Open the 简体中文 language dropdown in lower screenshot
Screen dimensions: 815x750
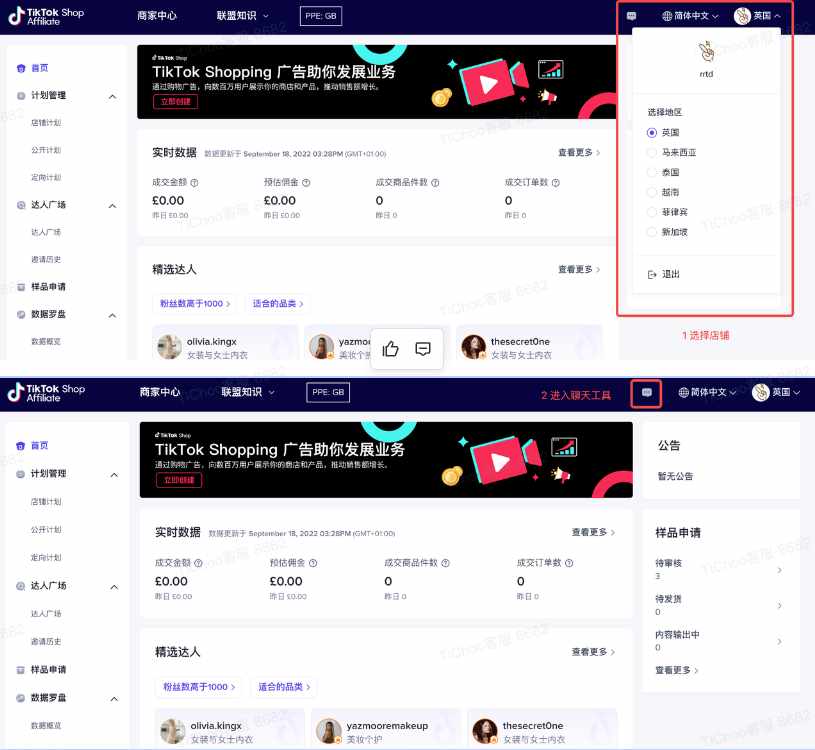707,392
